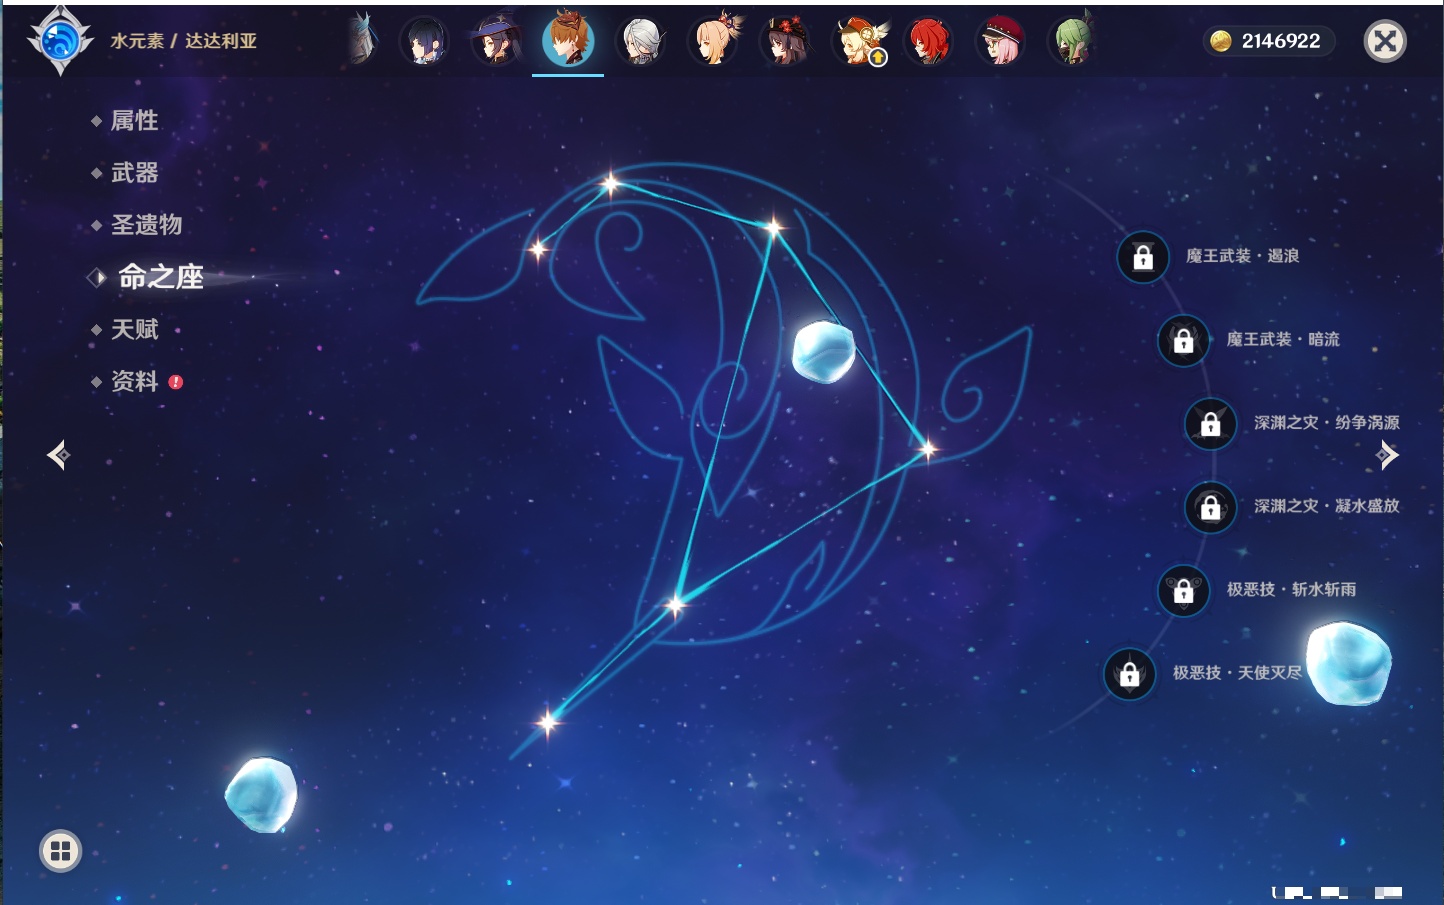The height and width of the screenshot is (905, 1444).
Task: Switch to the Hu Tao avatar
Action: point(786,42)
